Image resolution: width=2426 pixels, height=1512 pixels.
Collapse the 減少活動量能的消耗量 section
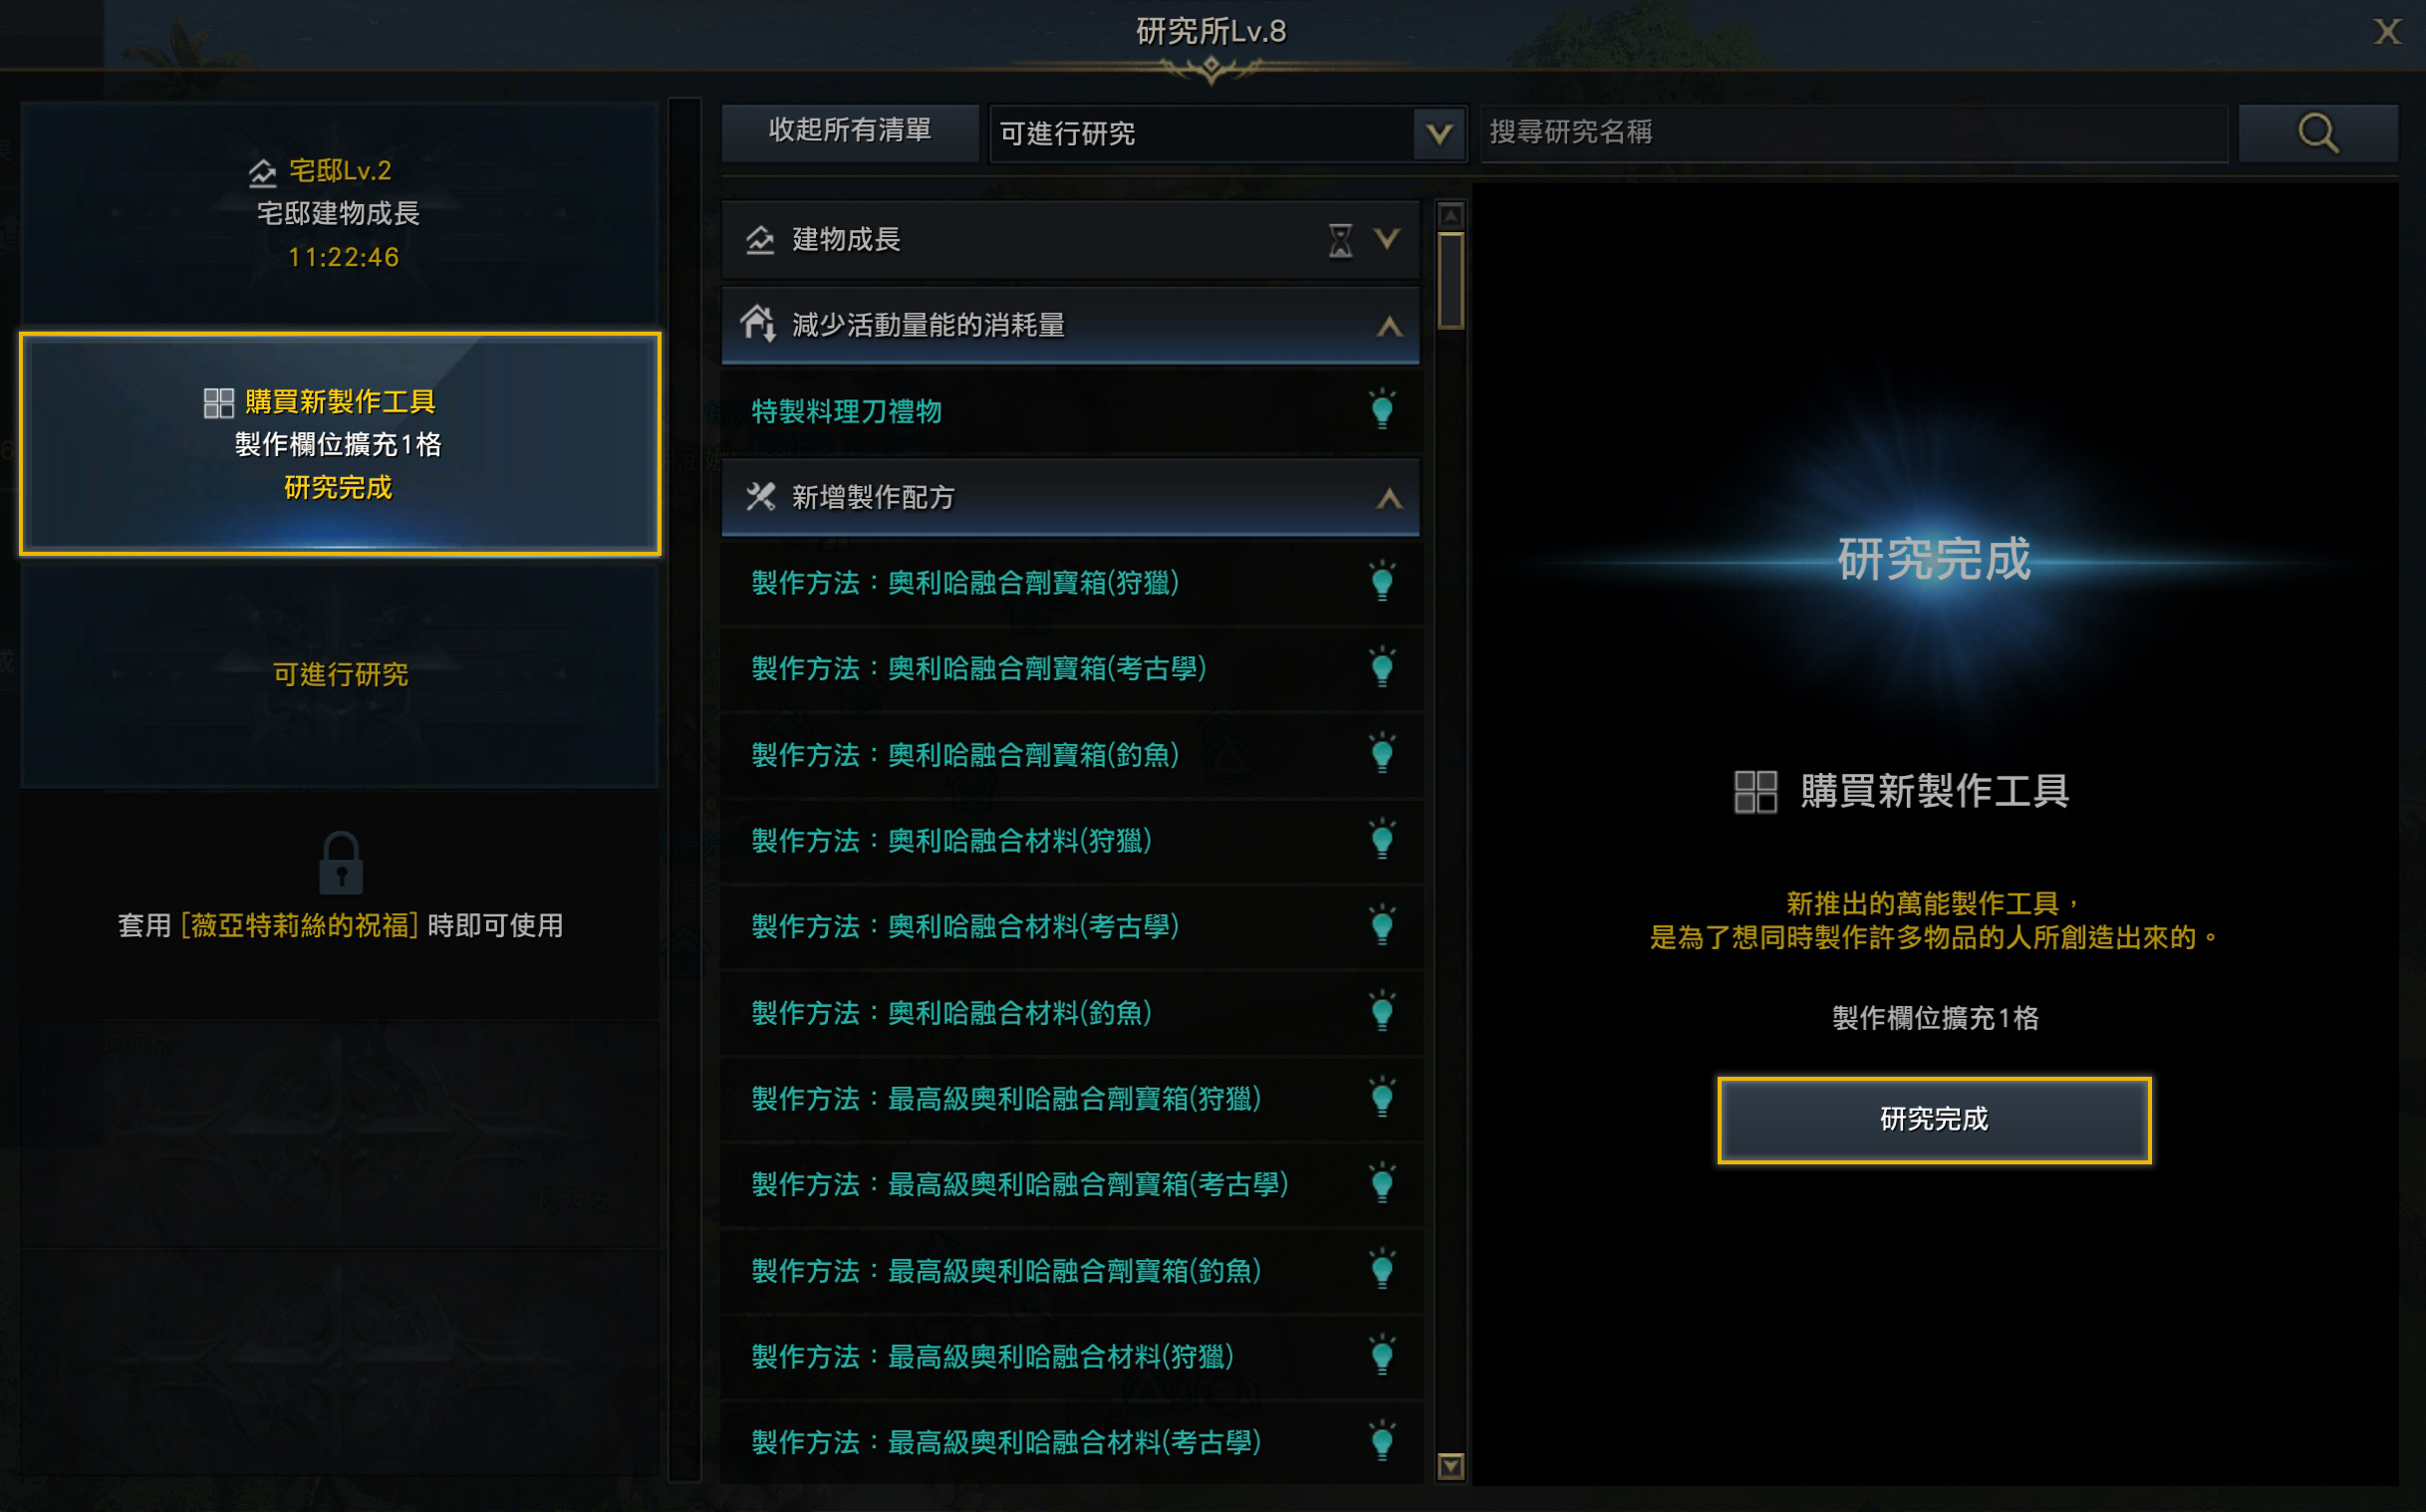coord(1389,326)
